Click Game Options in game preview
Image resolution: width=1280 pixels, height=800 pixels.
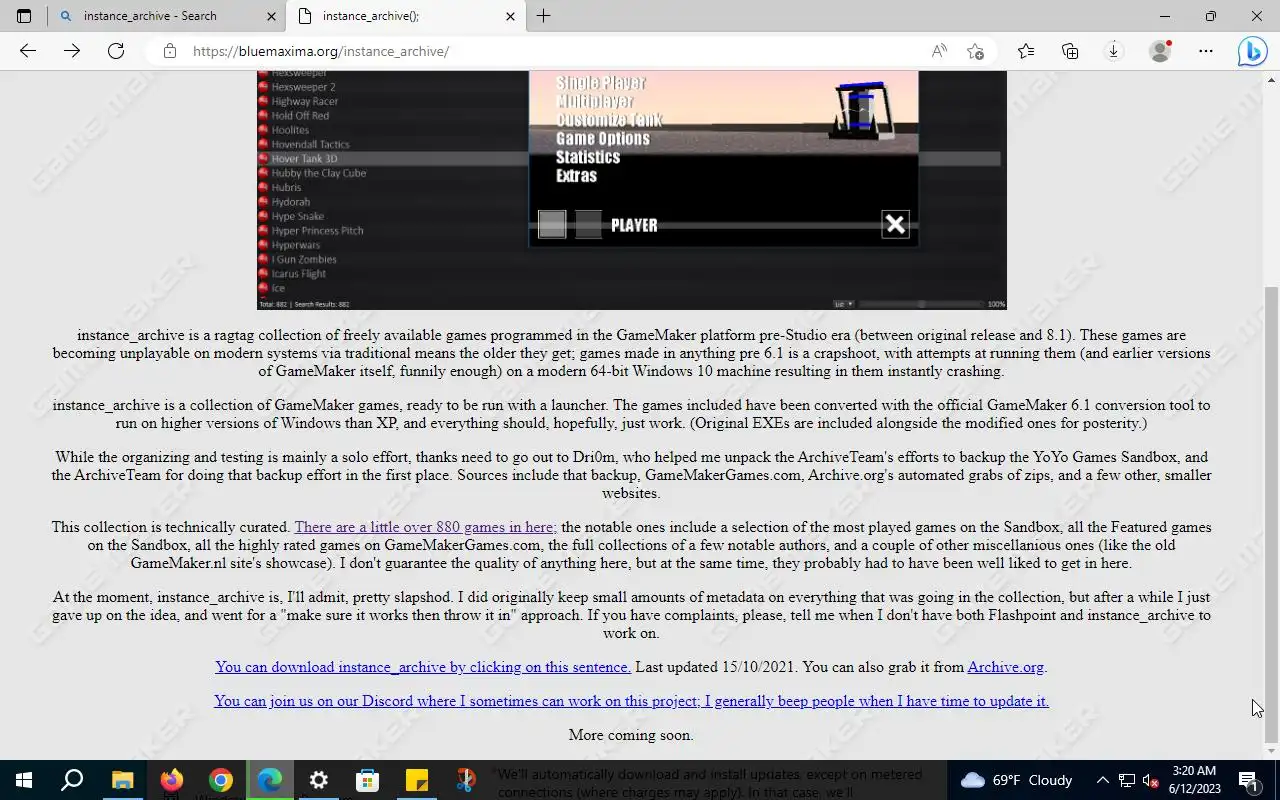602,139
